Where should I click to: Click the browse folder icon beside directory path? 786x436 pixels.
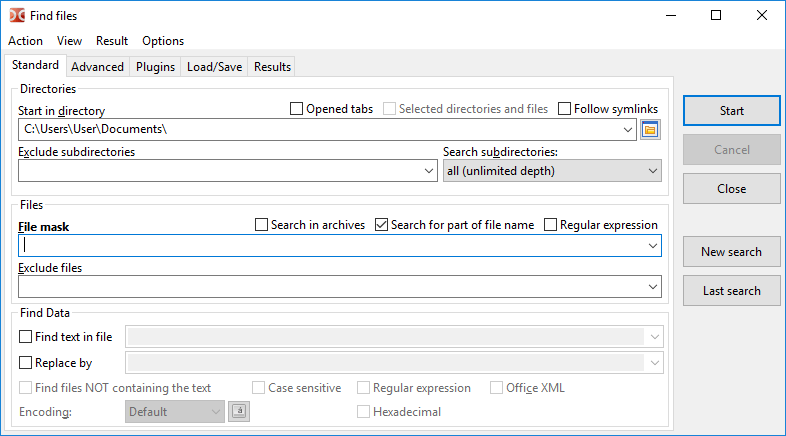coord(650,129)
